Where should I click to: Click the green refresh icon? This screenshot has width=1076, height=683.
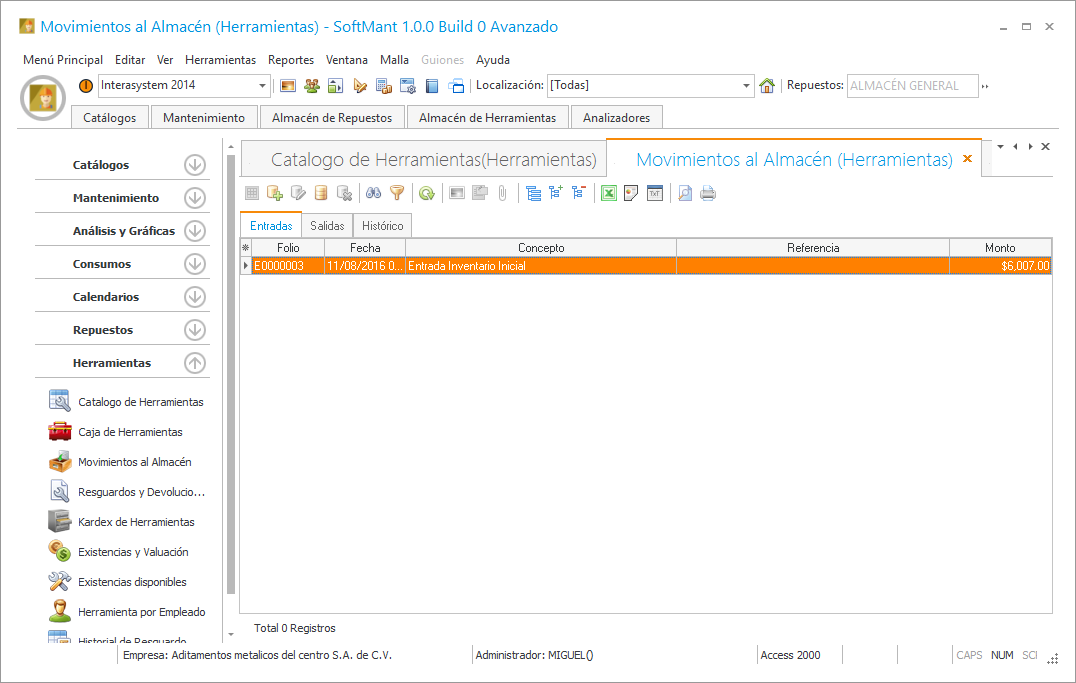(426, 194)
